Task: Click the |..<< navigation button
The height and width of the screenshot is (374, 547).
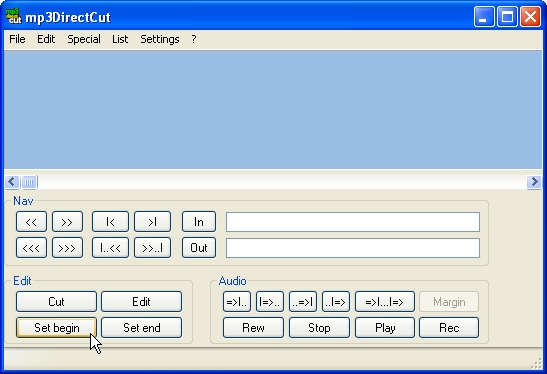Action: pyautogui.click(x=110, y=248)
